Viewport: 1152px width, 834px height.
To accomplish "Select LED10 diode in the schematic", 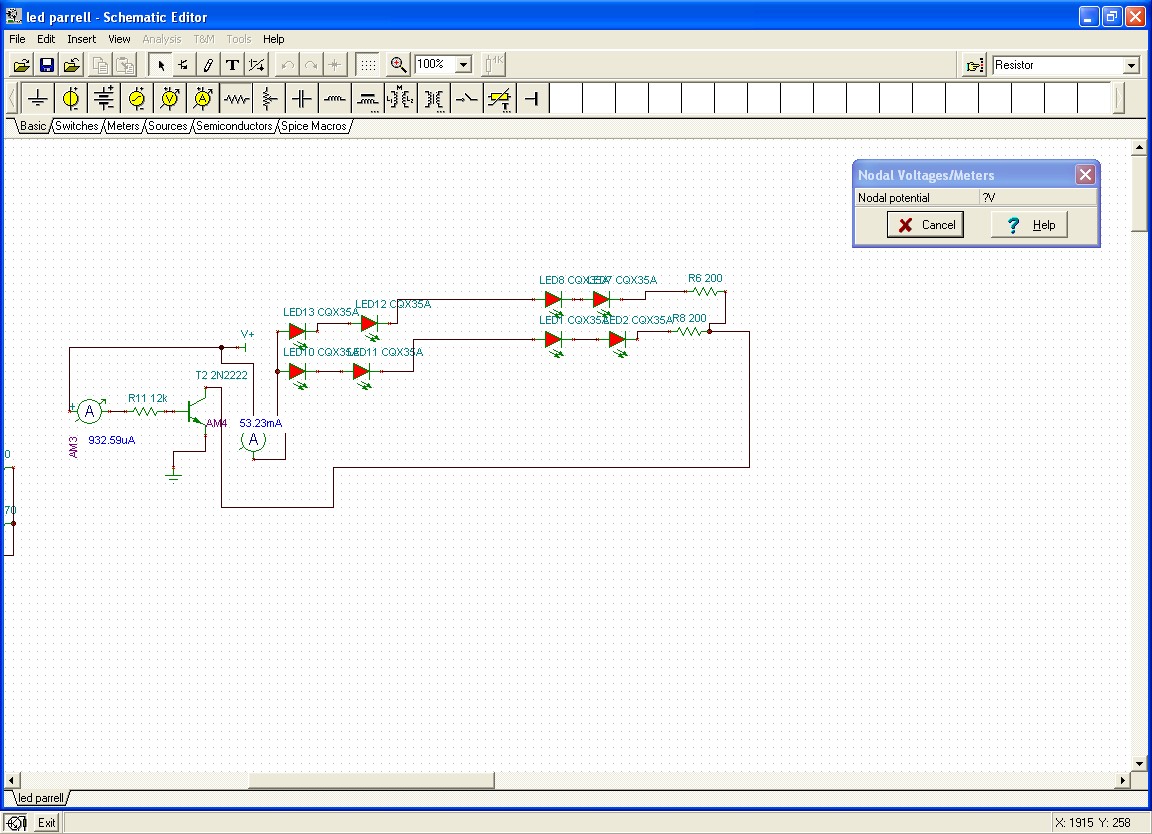I will 298,372.
